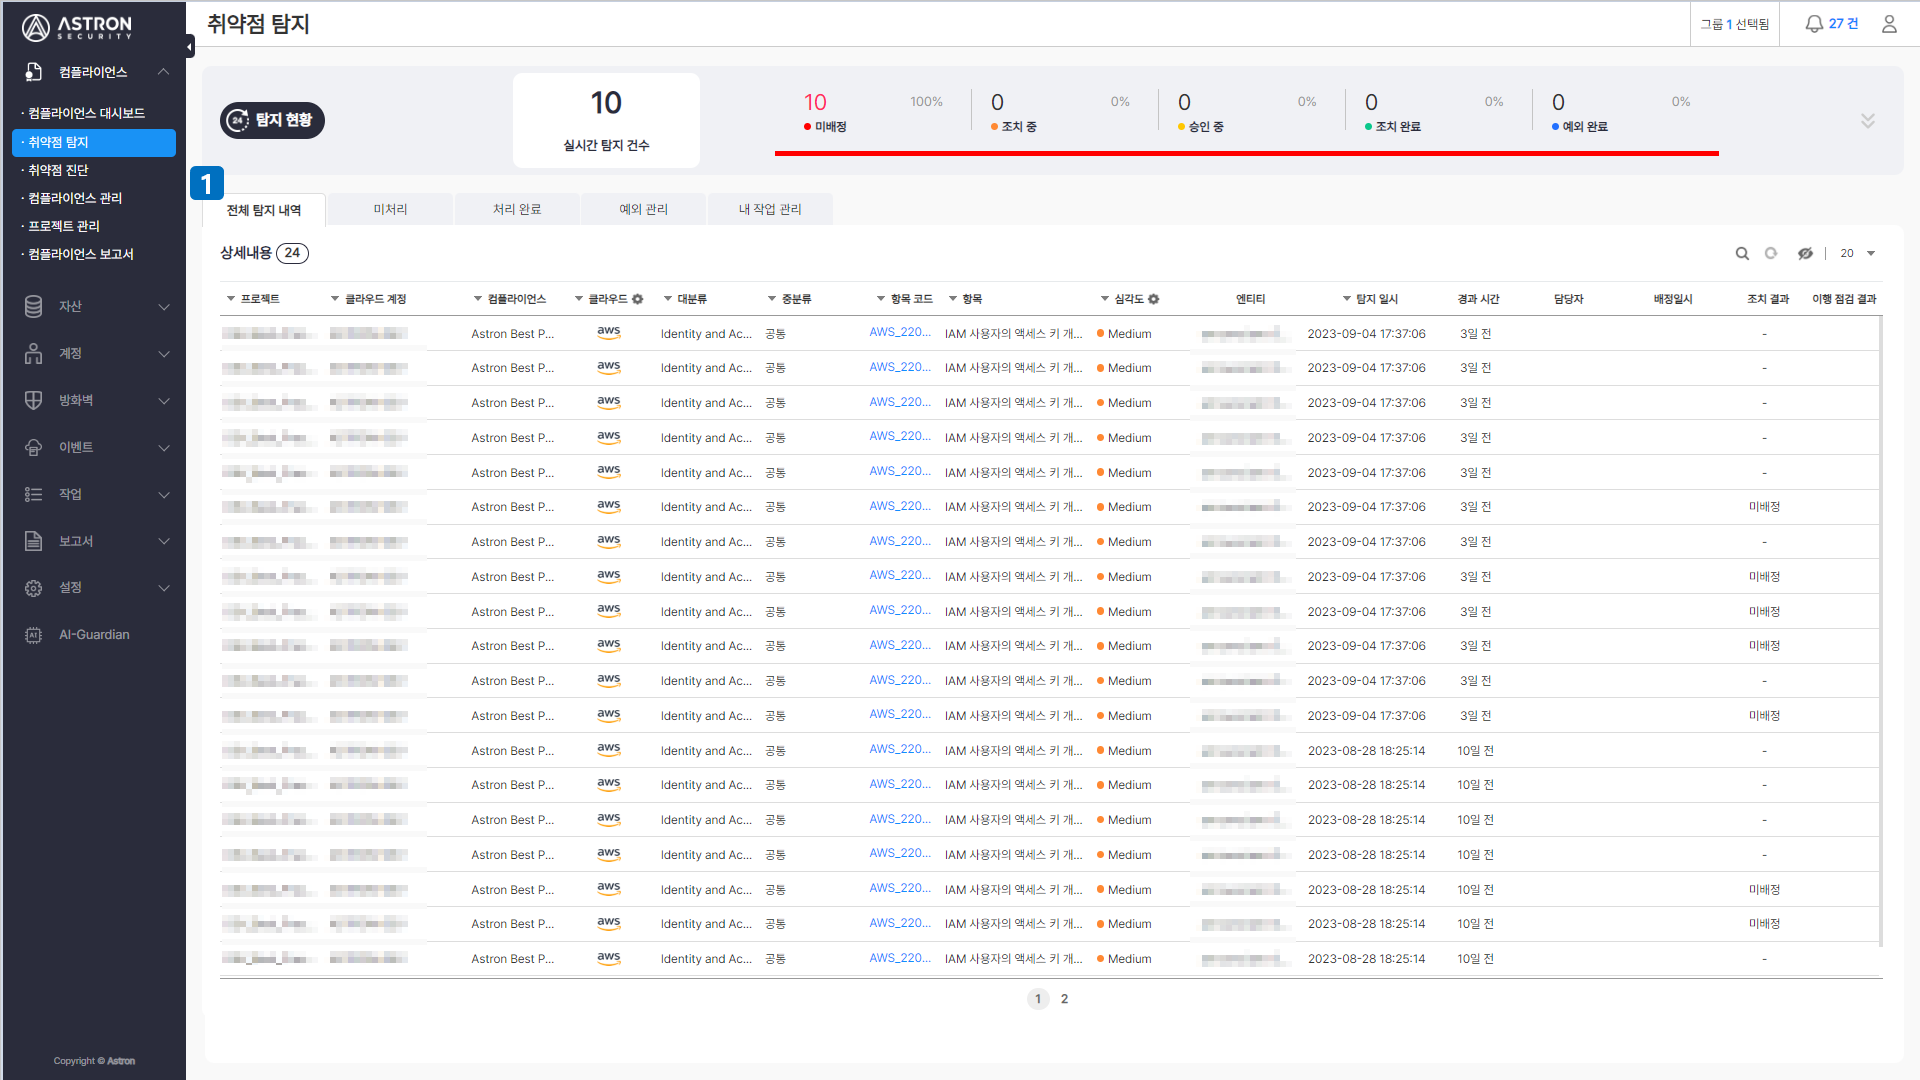Switch to the 미처리 tab
The width and height of the screenshot is (1920, 1080).
[x=390, y=209]
